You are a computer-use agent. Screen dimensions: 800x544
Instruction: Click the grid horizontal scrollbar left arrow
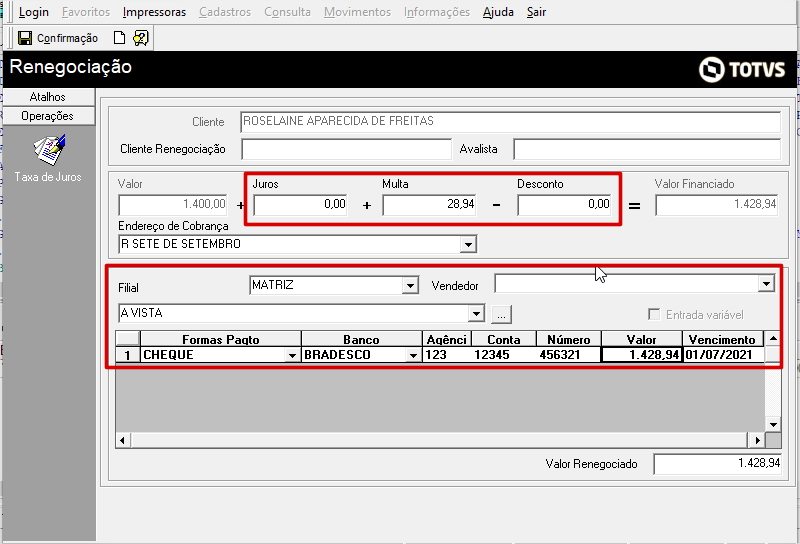click(x=122, y=440)
